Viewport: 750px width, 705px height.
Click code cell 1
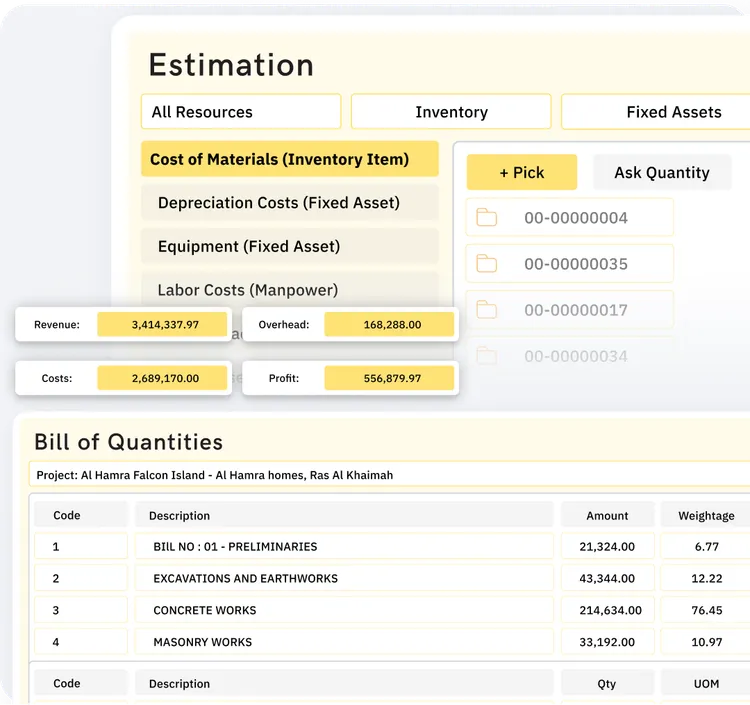pos(81,546)
